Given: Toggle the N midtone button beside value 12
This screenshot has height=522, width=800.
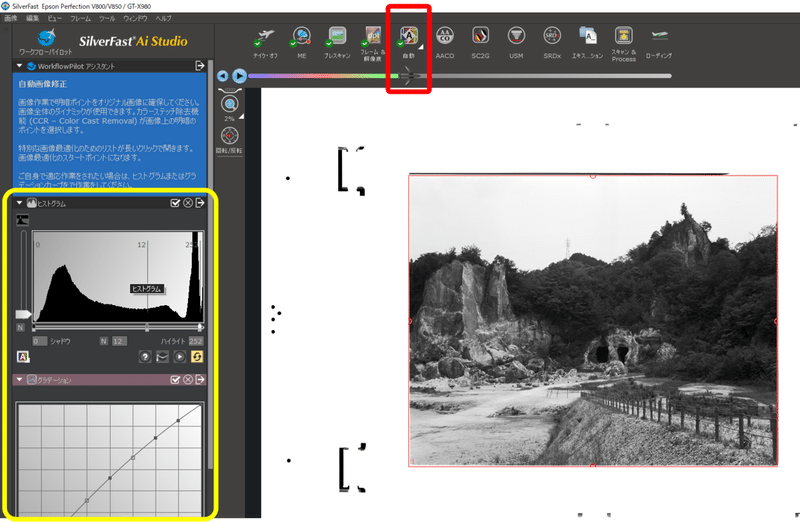Looking at the screenshot, I should pos(104,341).
